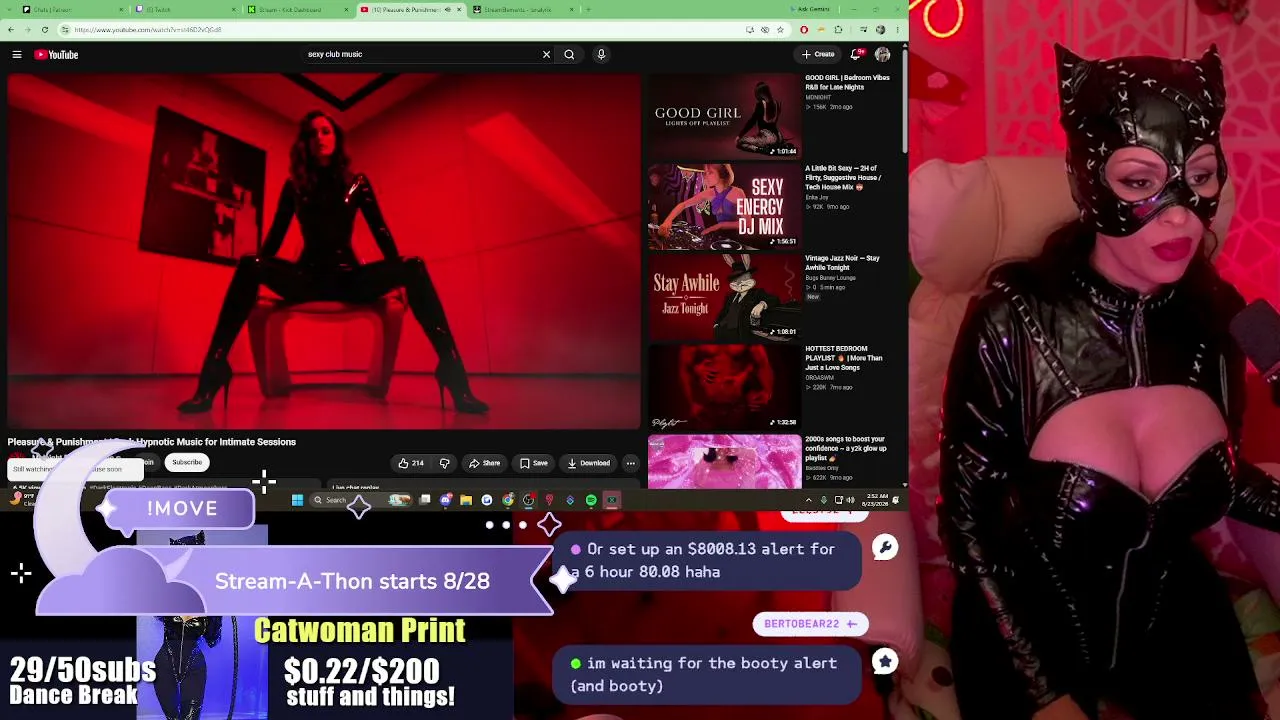Open more actions ellipsis under the video
Image resolution: width=1280 pixels, height=720 pixels.
pos(631,463)
